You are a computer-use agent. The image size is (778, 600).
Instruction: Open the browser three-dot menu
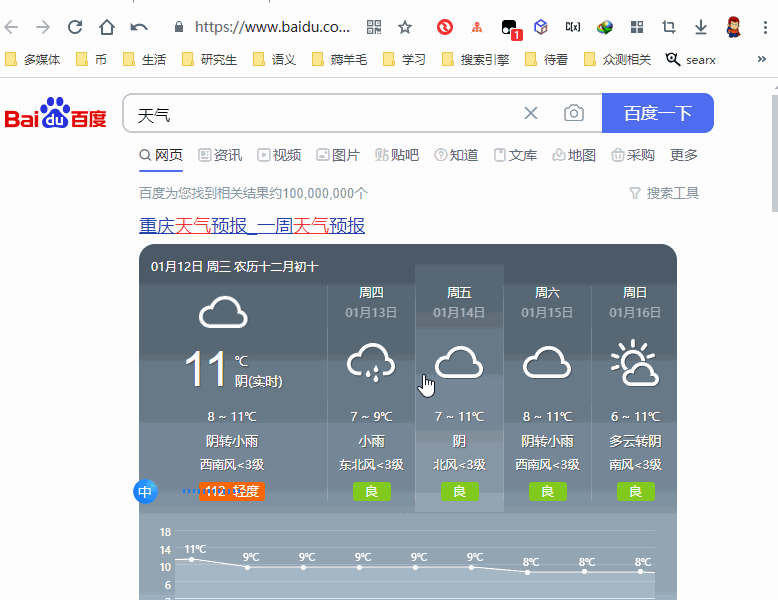[x=765, y=27]
